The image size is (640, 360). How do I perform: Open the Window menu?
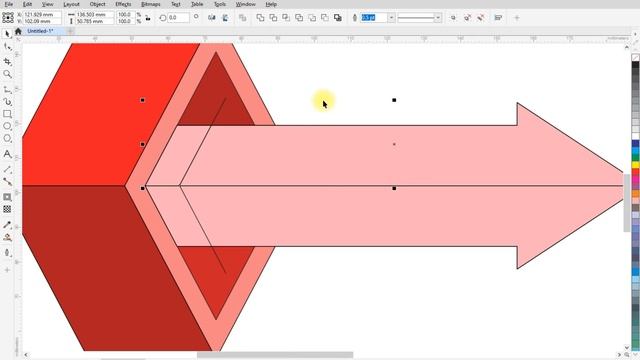pos(246,4)
